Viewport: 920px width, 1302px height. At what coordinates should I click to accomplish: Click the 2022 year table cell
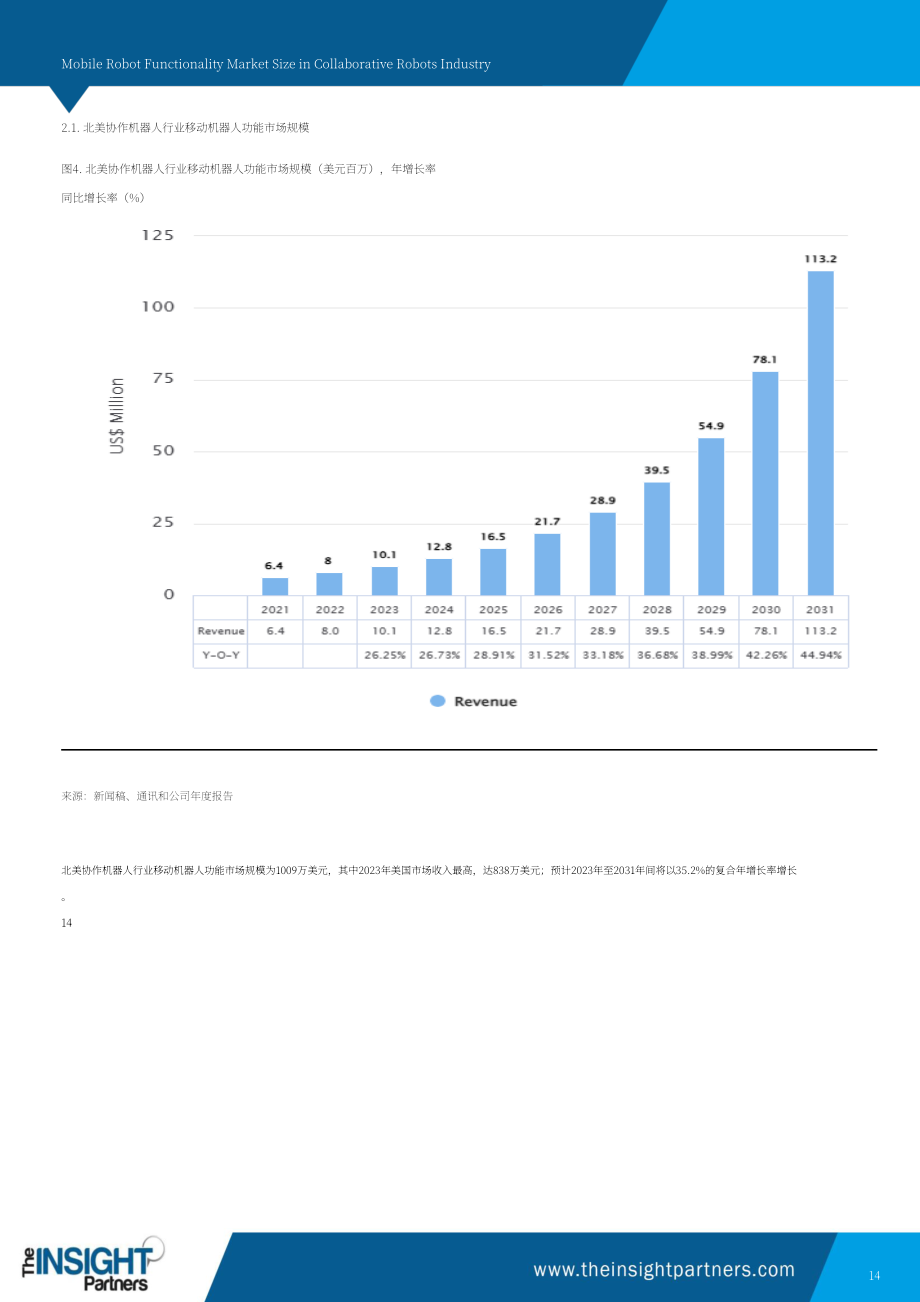point(330,609)
